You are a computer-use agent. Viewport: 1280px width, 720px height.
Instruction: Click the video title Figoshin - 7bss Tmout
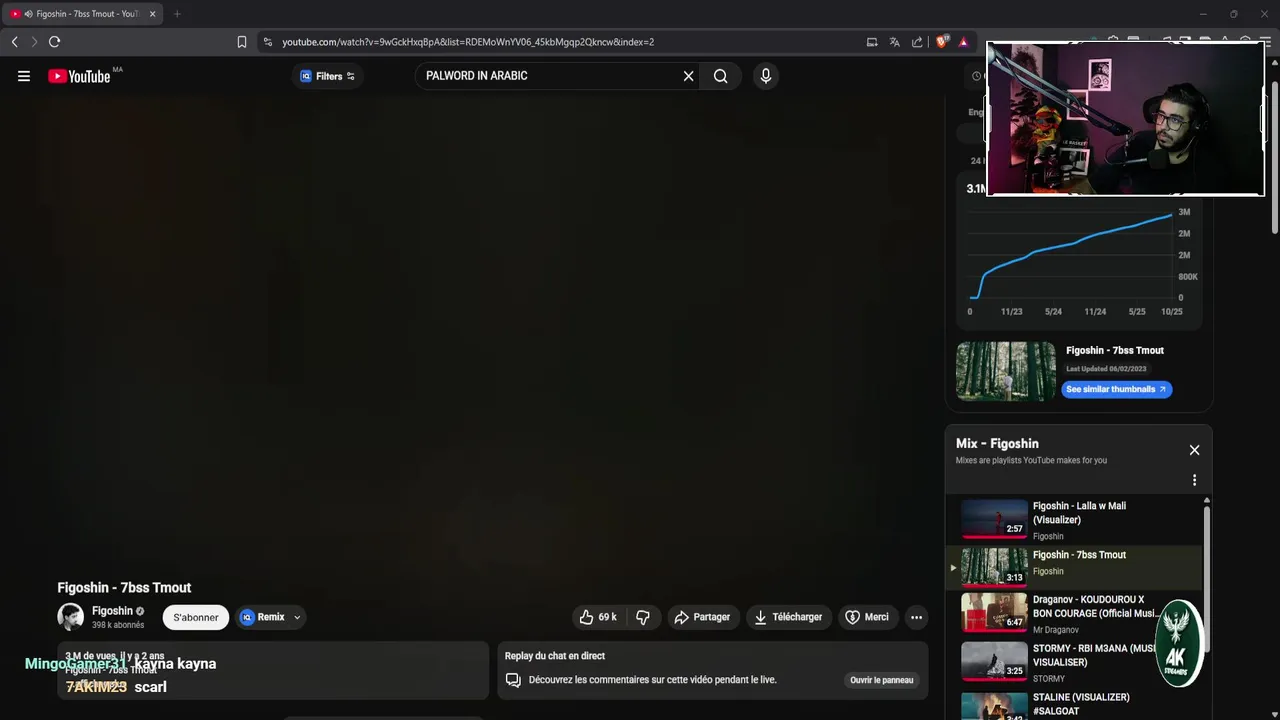tap(124, 588)
